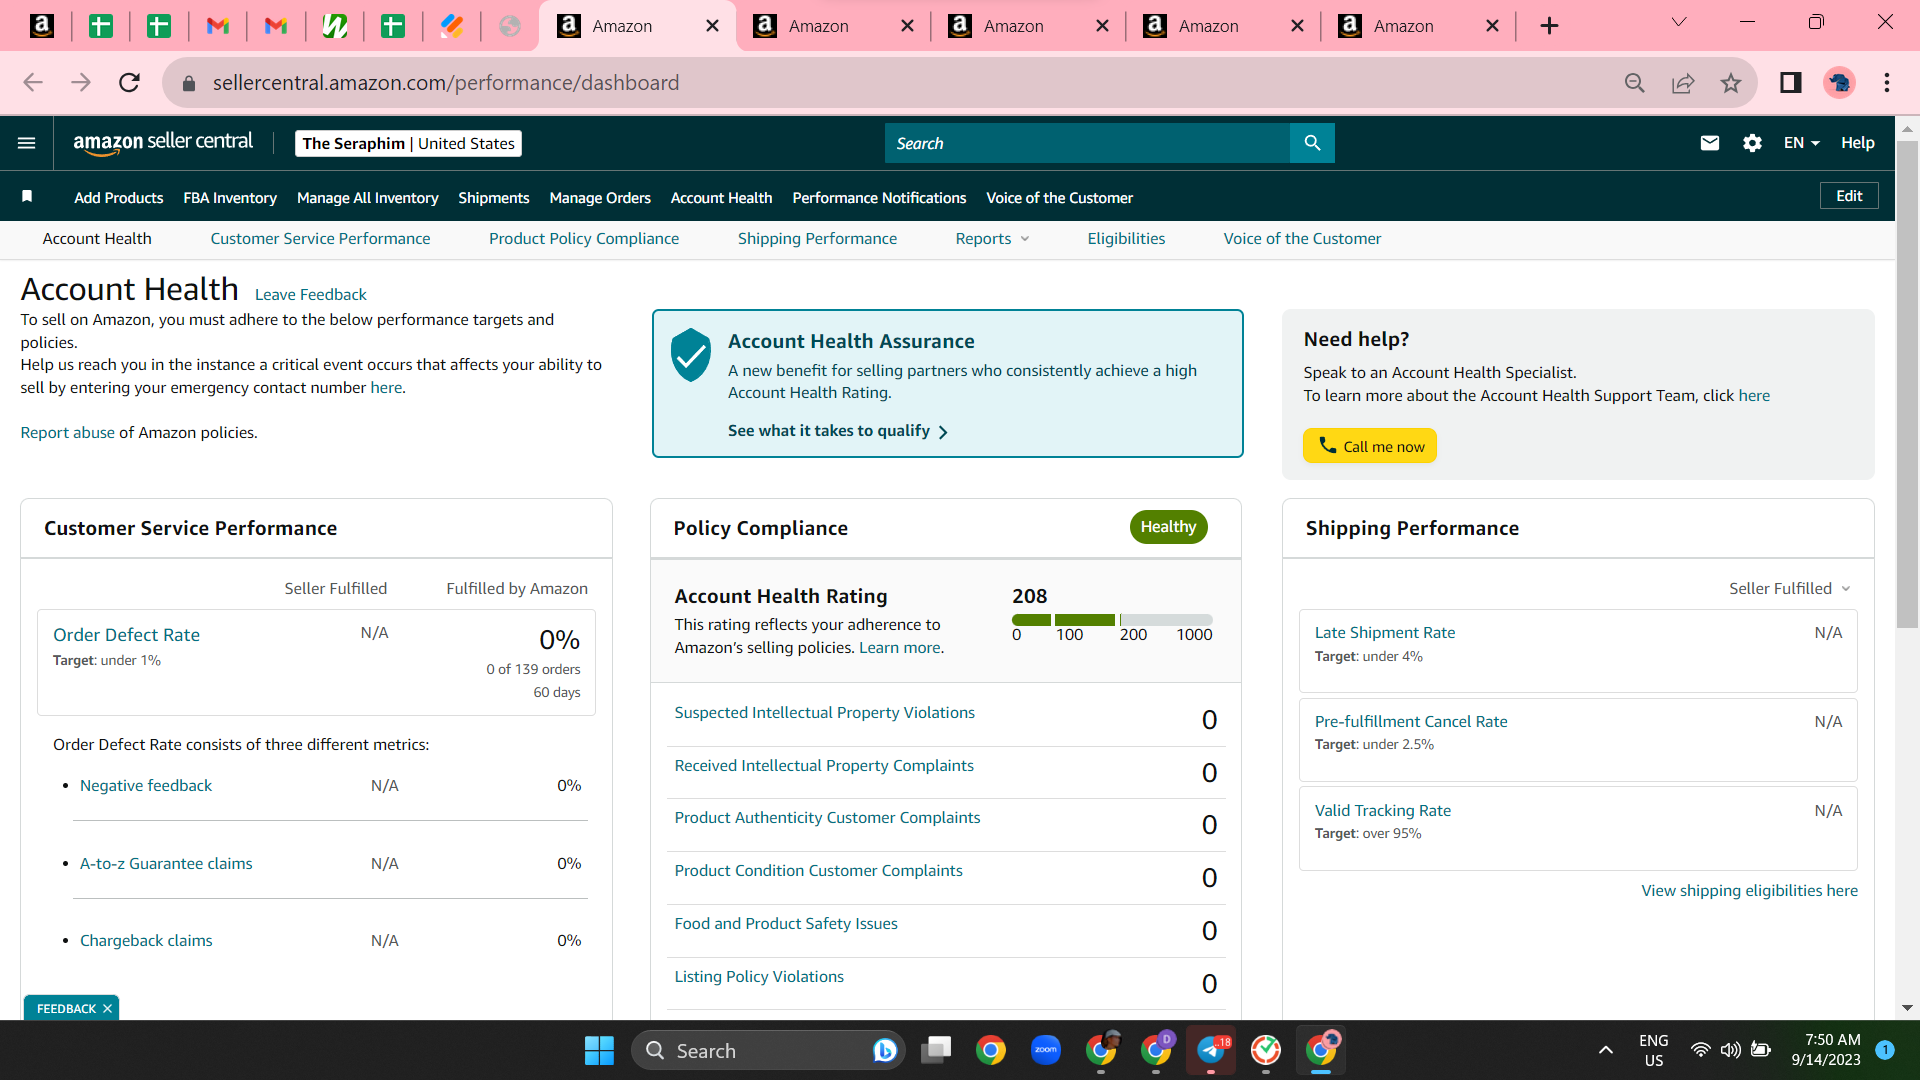Open the Leave Feedback link
Screen dimensions: 1920x1080
(311, 295)
